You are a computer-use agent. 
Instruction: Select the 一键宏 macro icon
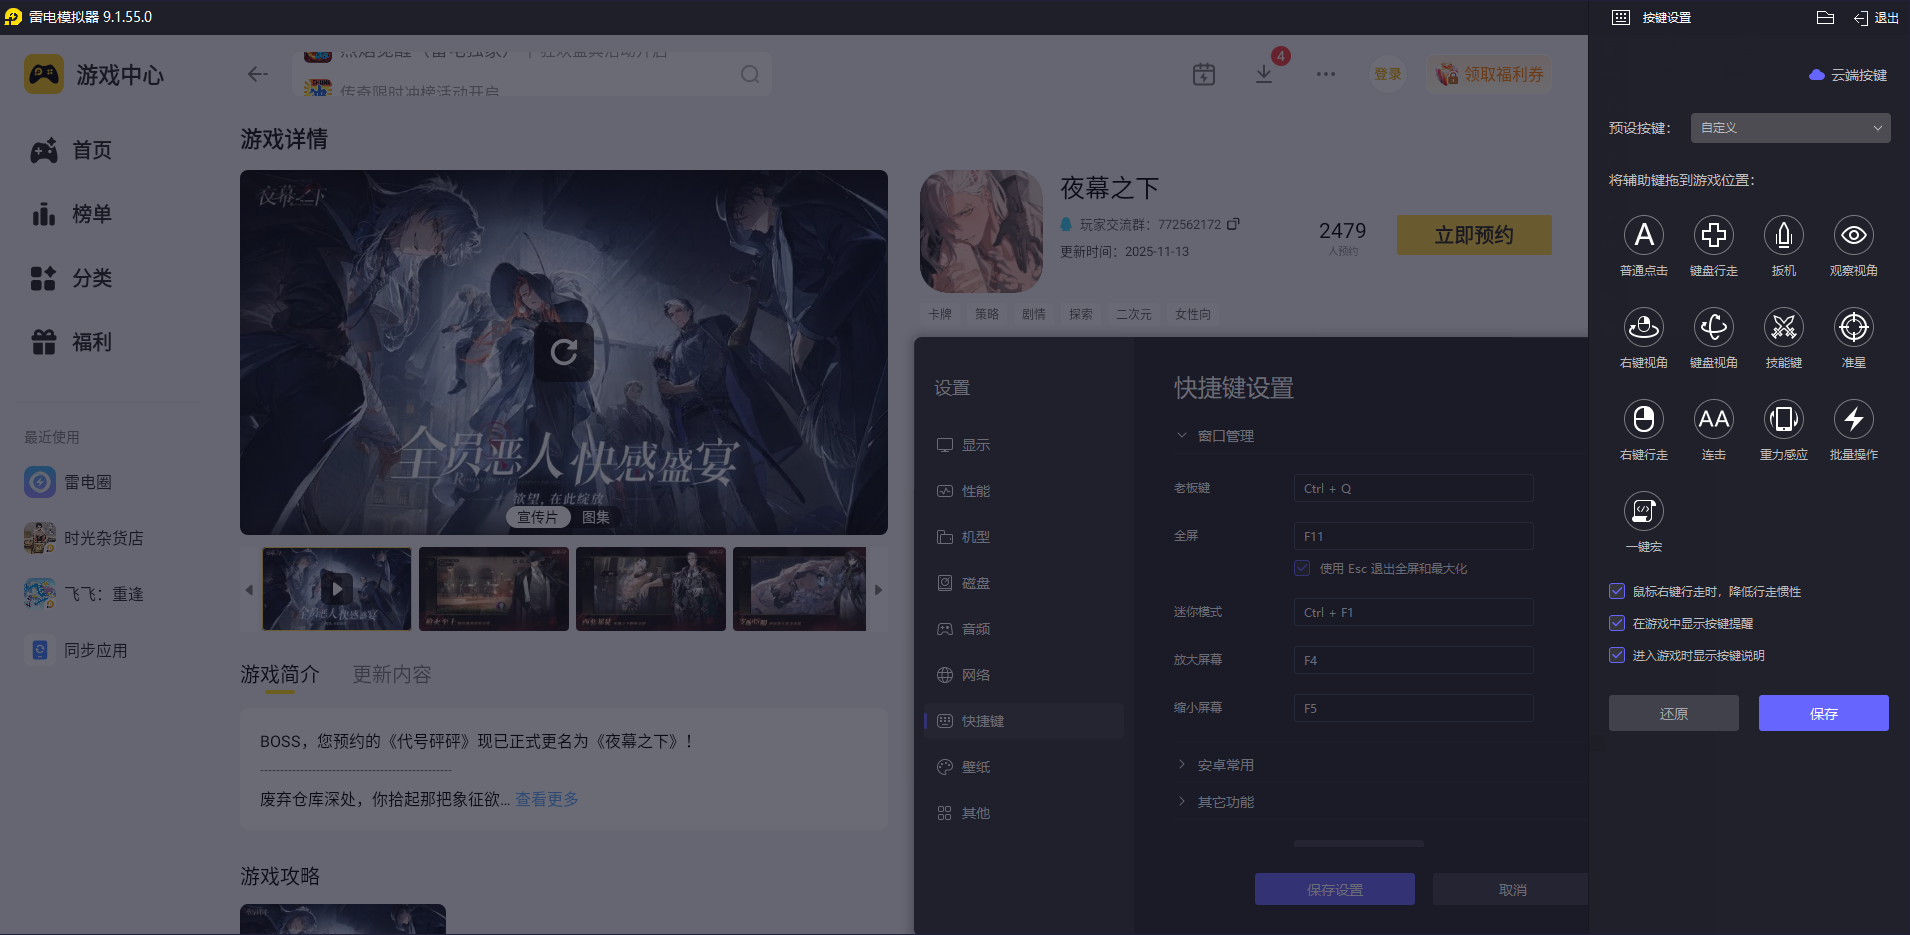(1644, 511)
